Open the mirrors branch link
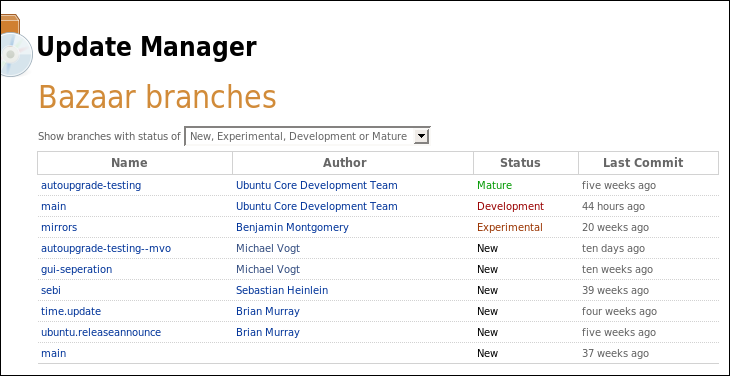 point(59,227)
